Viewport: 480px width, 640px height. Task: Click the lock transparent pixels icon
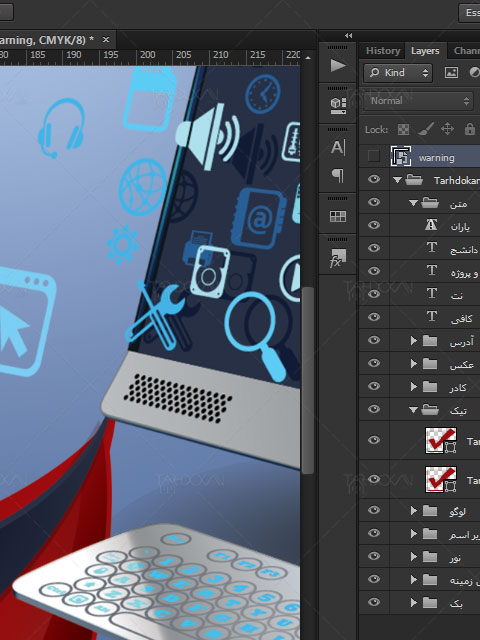(403, 129)
